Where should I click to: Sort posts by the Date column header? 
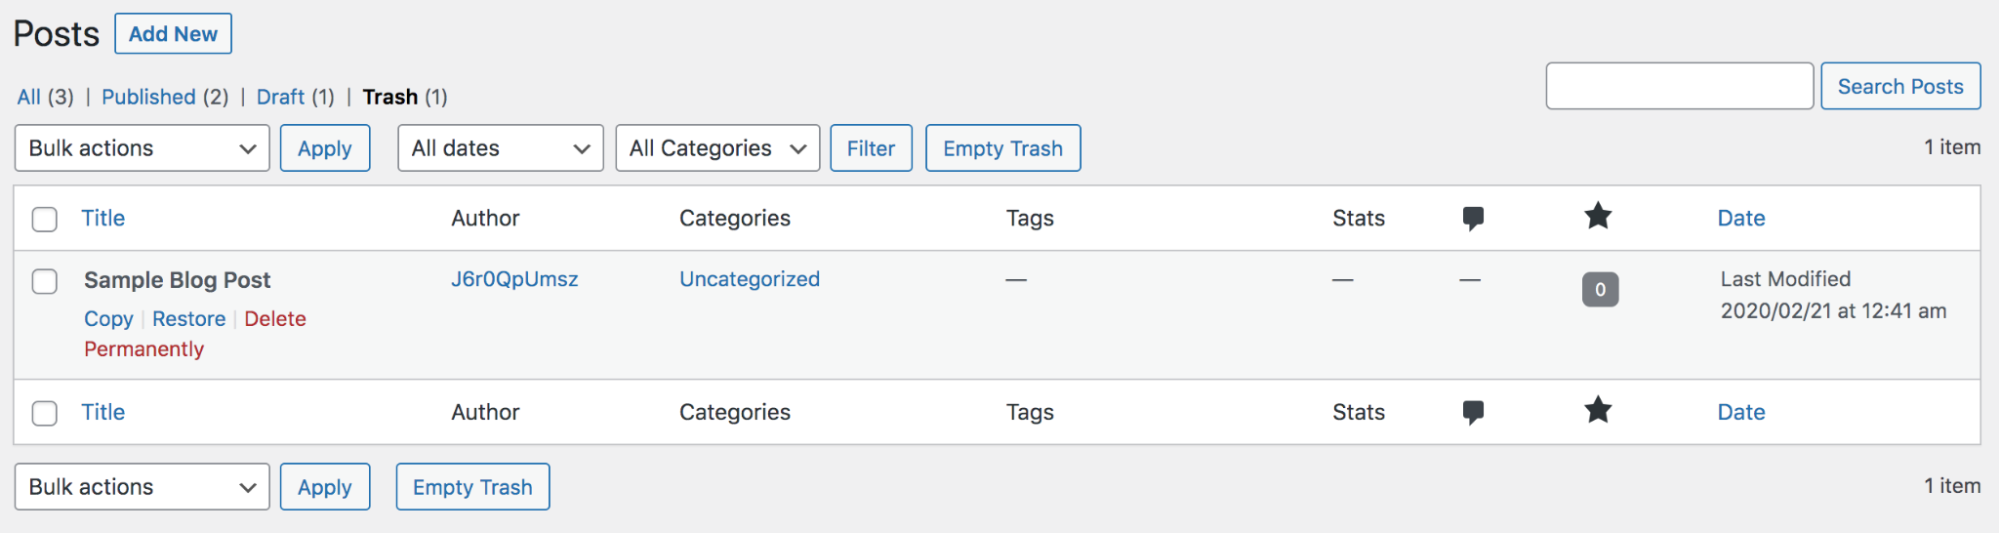1741,218
